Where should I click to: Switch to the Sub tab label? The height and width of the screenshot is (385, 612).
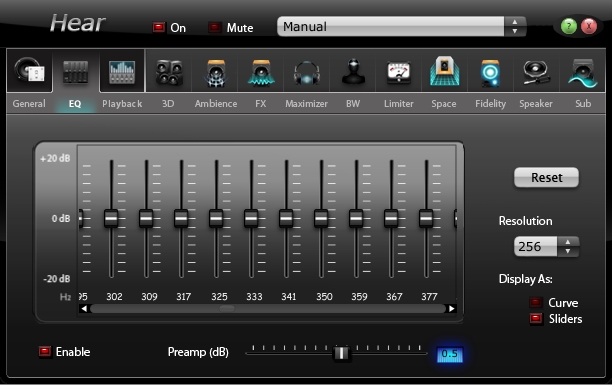583,103
